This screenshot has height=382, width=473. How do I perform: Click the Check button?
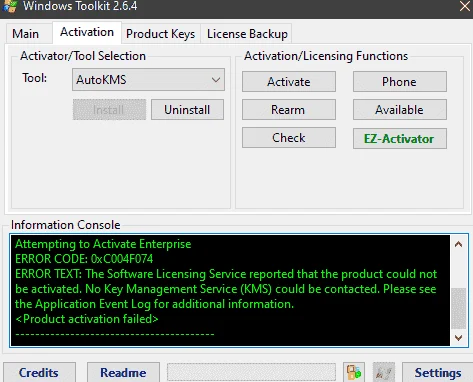289,137
